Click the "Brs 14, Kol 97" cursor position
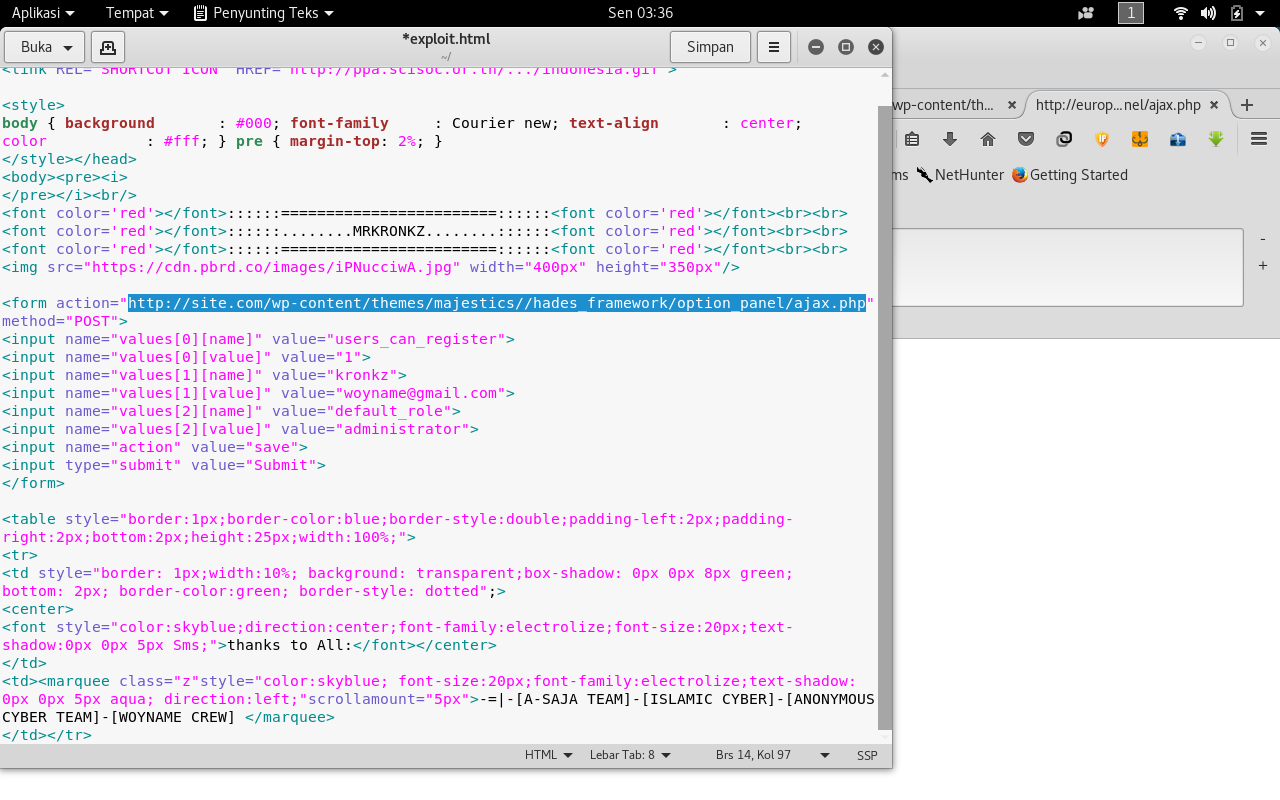 [x=754, y=755]
